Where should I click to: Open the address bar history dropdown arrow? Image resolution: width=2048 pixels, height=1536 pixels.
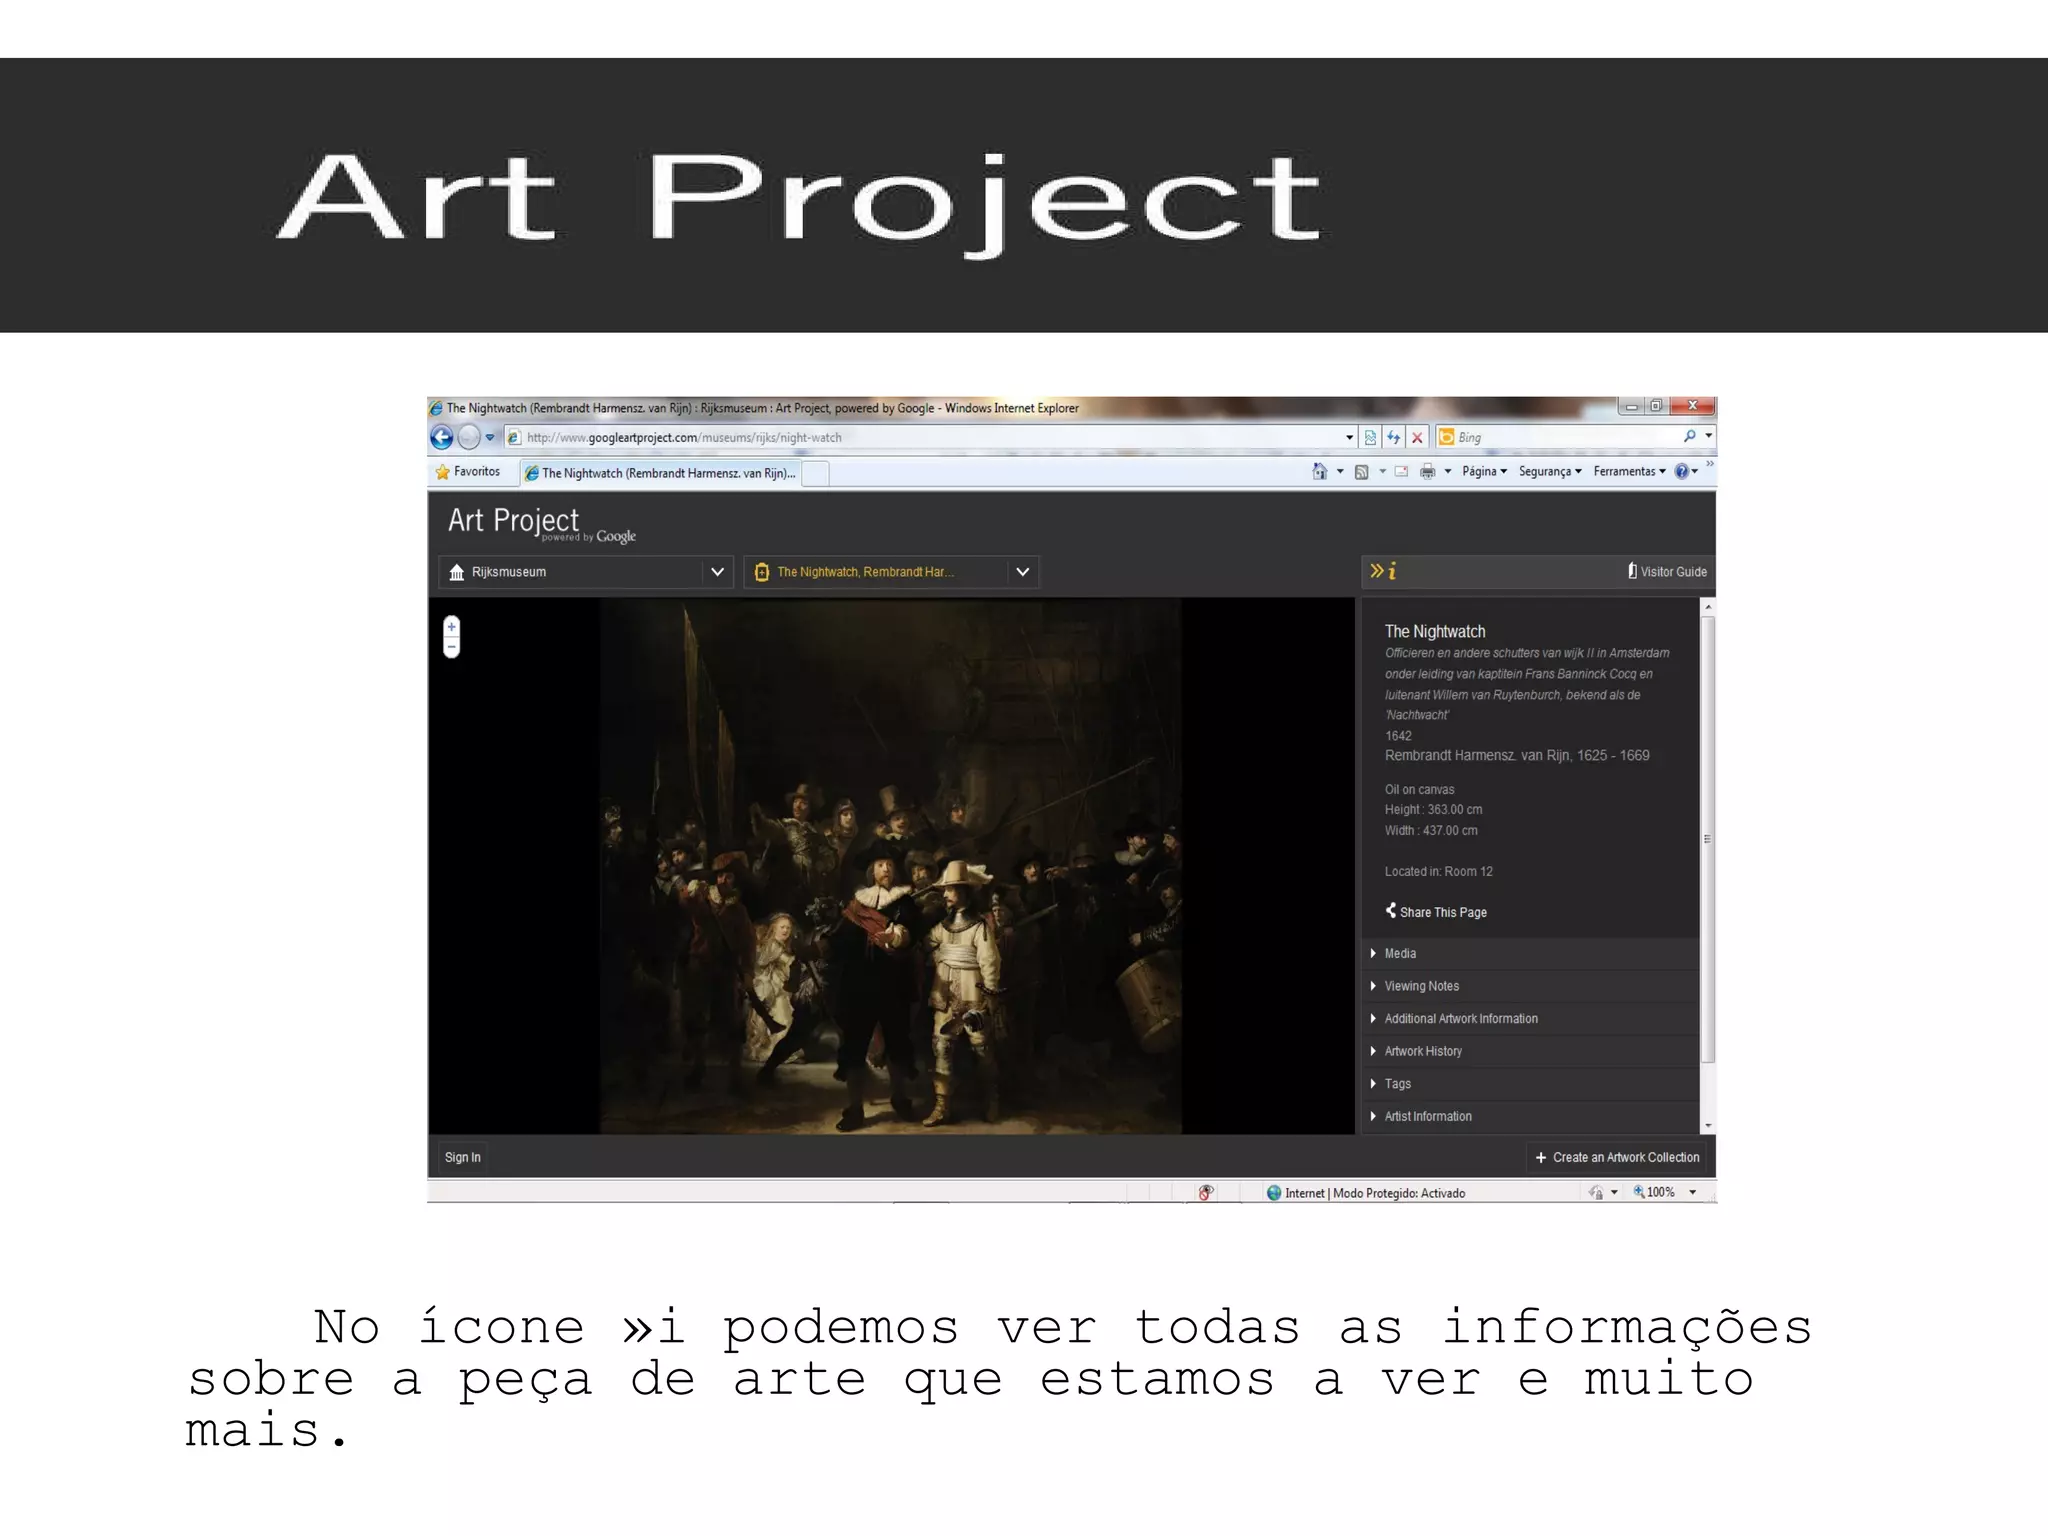coord(1350,437)
